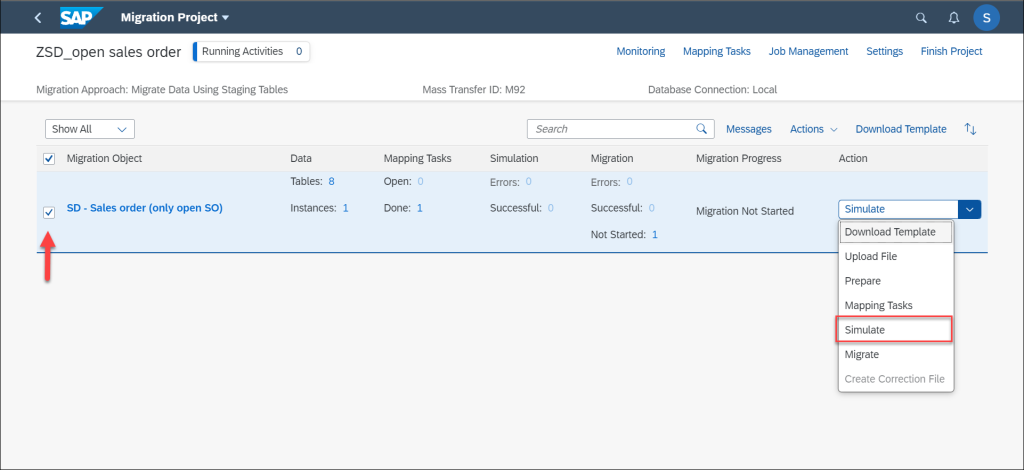
Task: Click the magnifier in Search field
Action: pos(701,129)
